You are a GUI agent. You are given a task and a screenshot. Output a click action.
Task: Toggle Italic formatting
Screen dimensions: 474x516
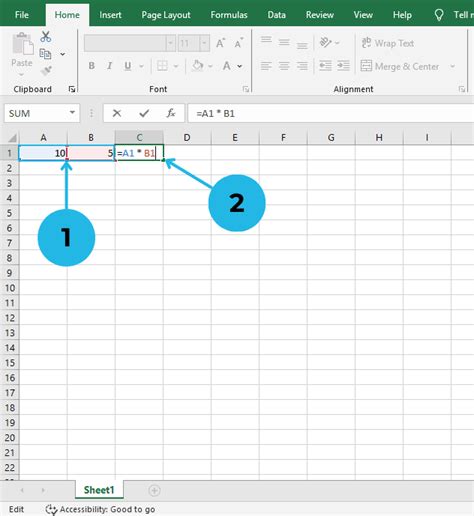(x=109, y=66)
